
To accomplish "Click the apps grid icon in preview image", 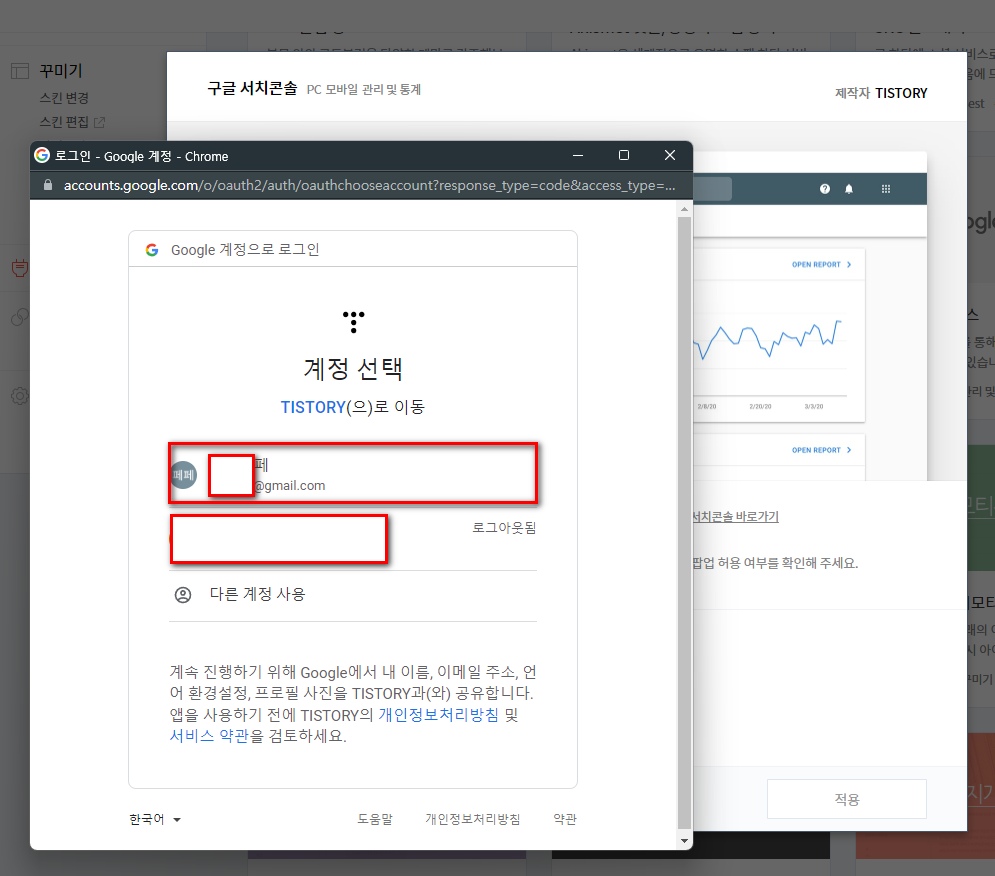I will [x=886, y=189].
